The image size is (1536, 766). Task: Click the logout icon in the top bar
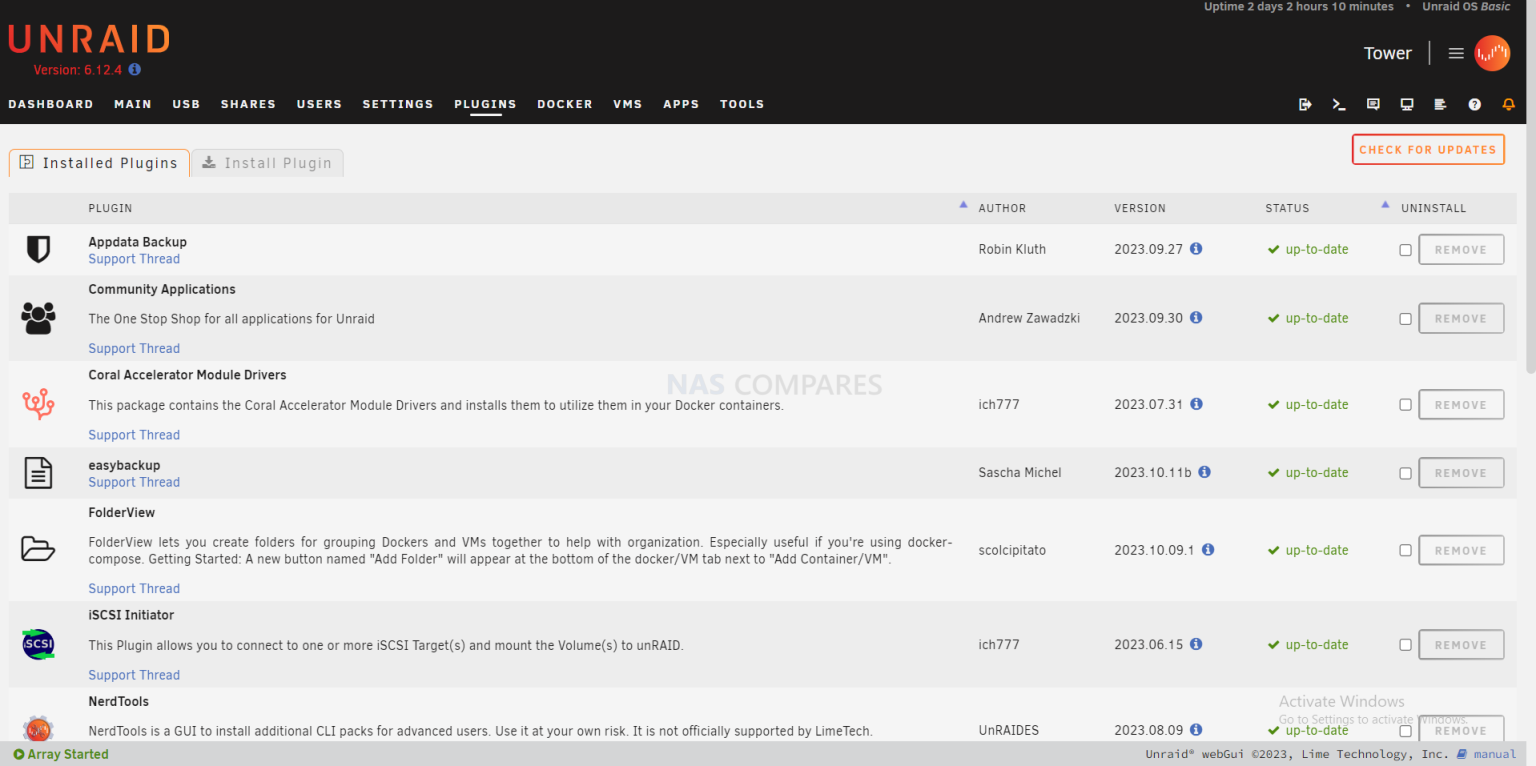click(x=1305, y=104)
